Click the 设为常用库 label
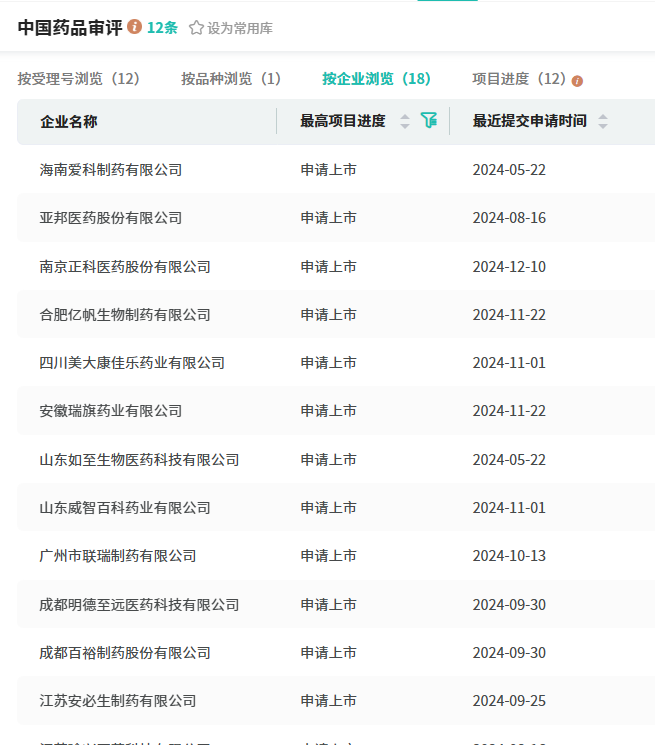 (240, 29)
